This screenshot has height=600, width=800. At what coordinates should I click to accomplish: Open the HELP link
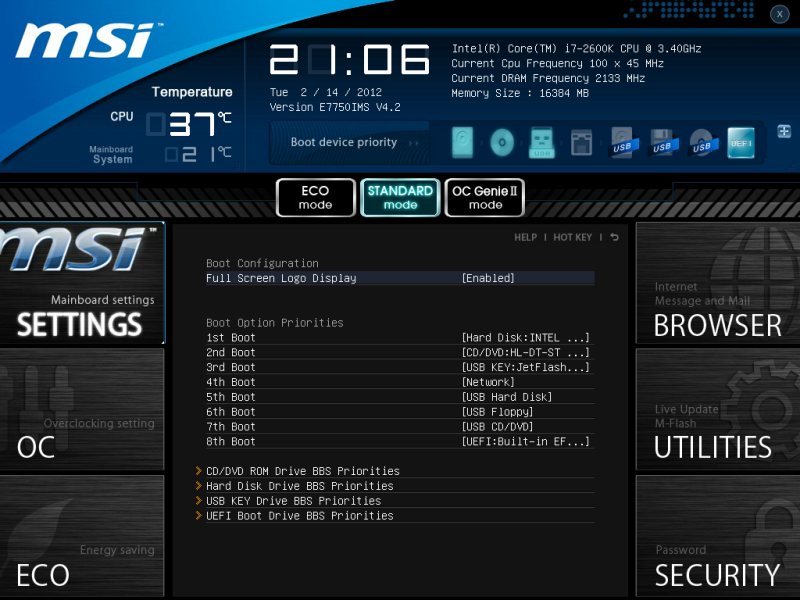pos(526,237)
